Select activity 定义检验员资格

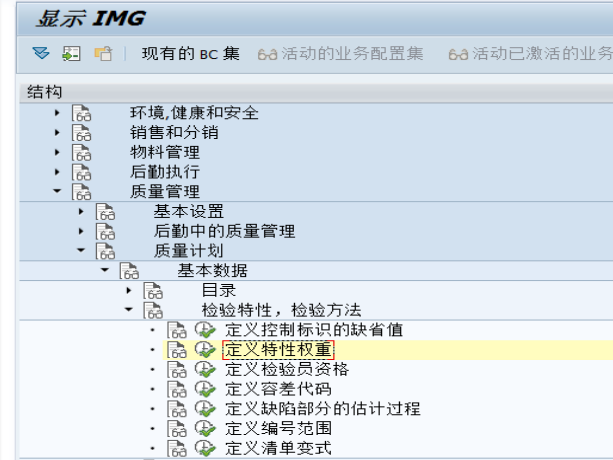click(287, 369)
